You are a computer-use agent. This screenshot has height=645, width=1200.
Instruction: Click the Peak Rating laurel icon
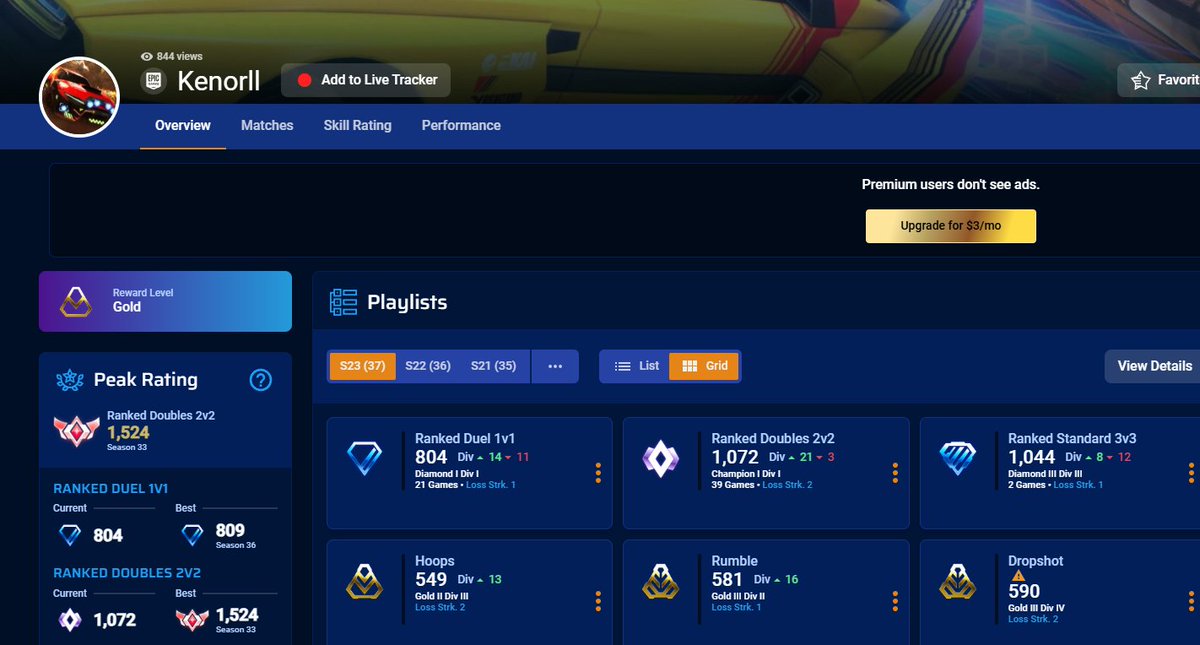tap(69, 380)
